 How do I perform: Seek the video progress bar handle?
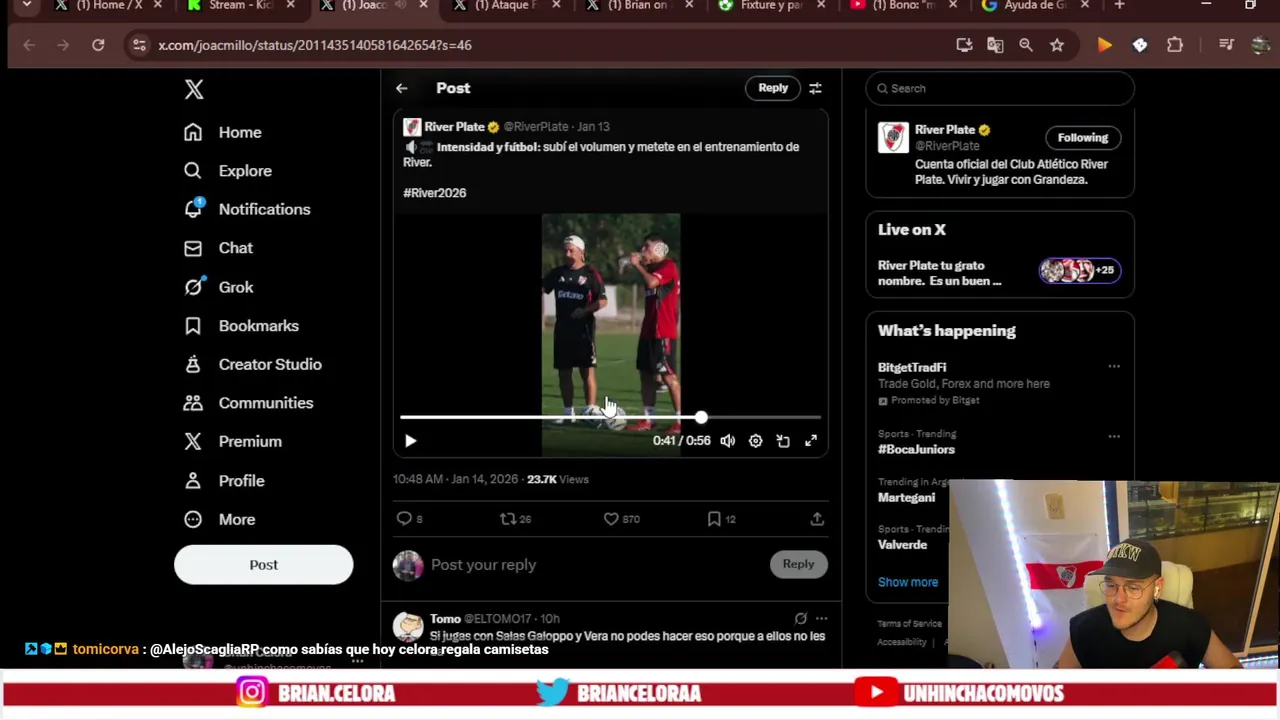pyautogui.click(x=701, y=417)
